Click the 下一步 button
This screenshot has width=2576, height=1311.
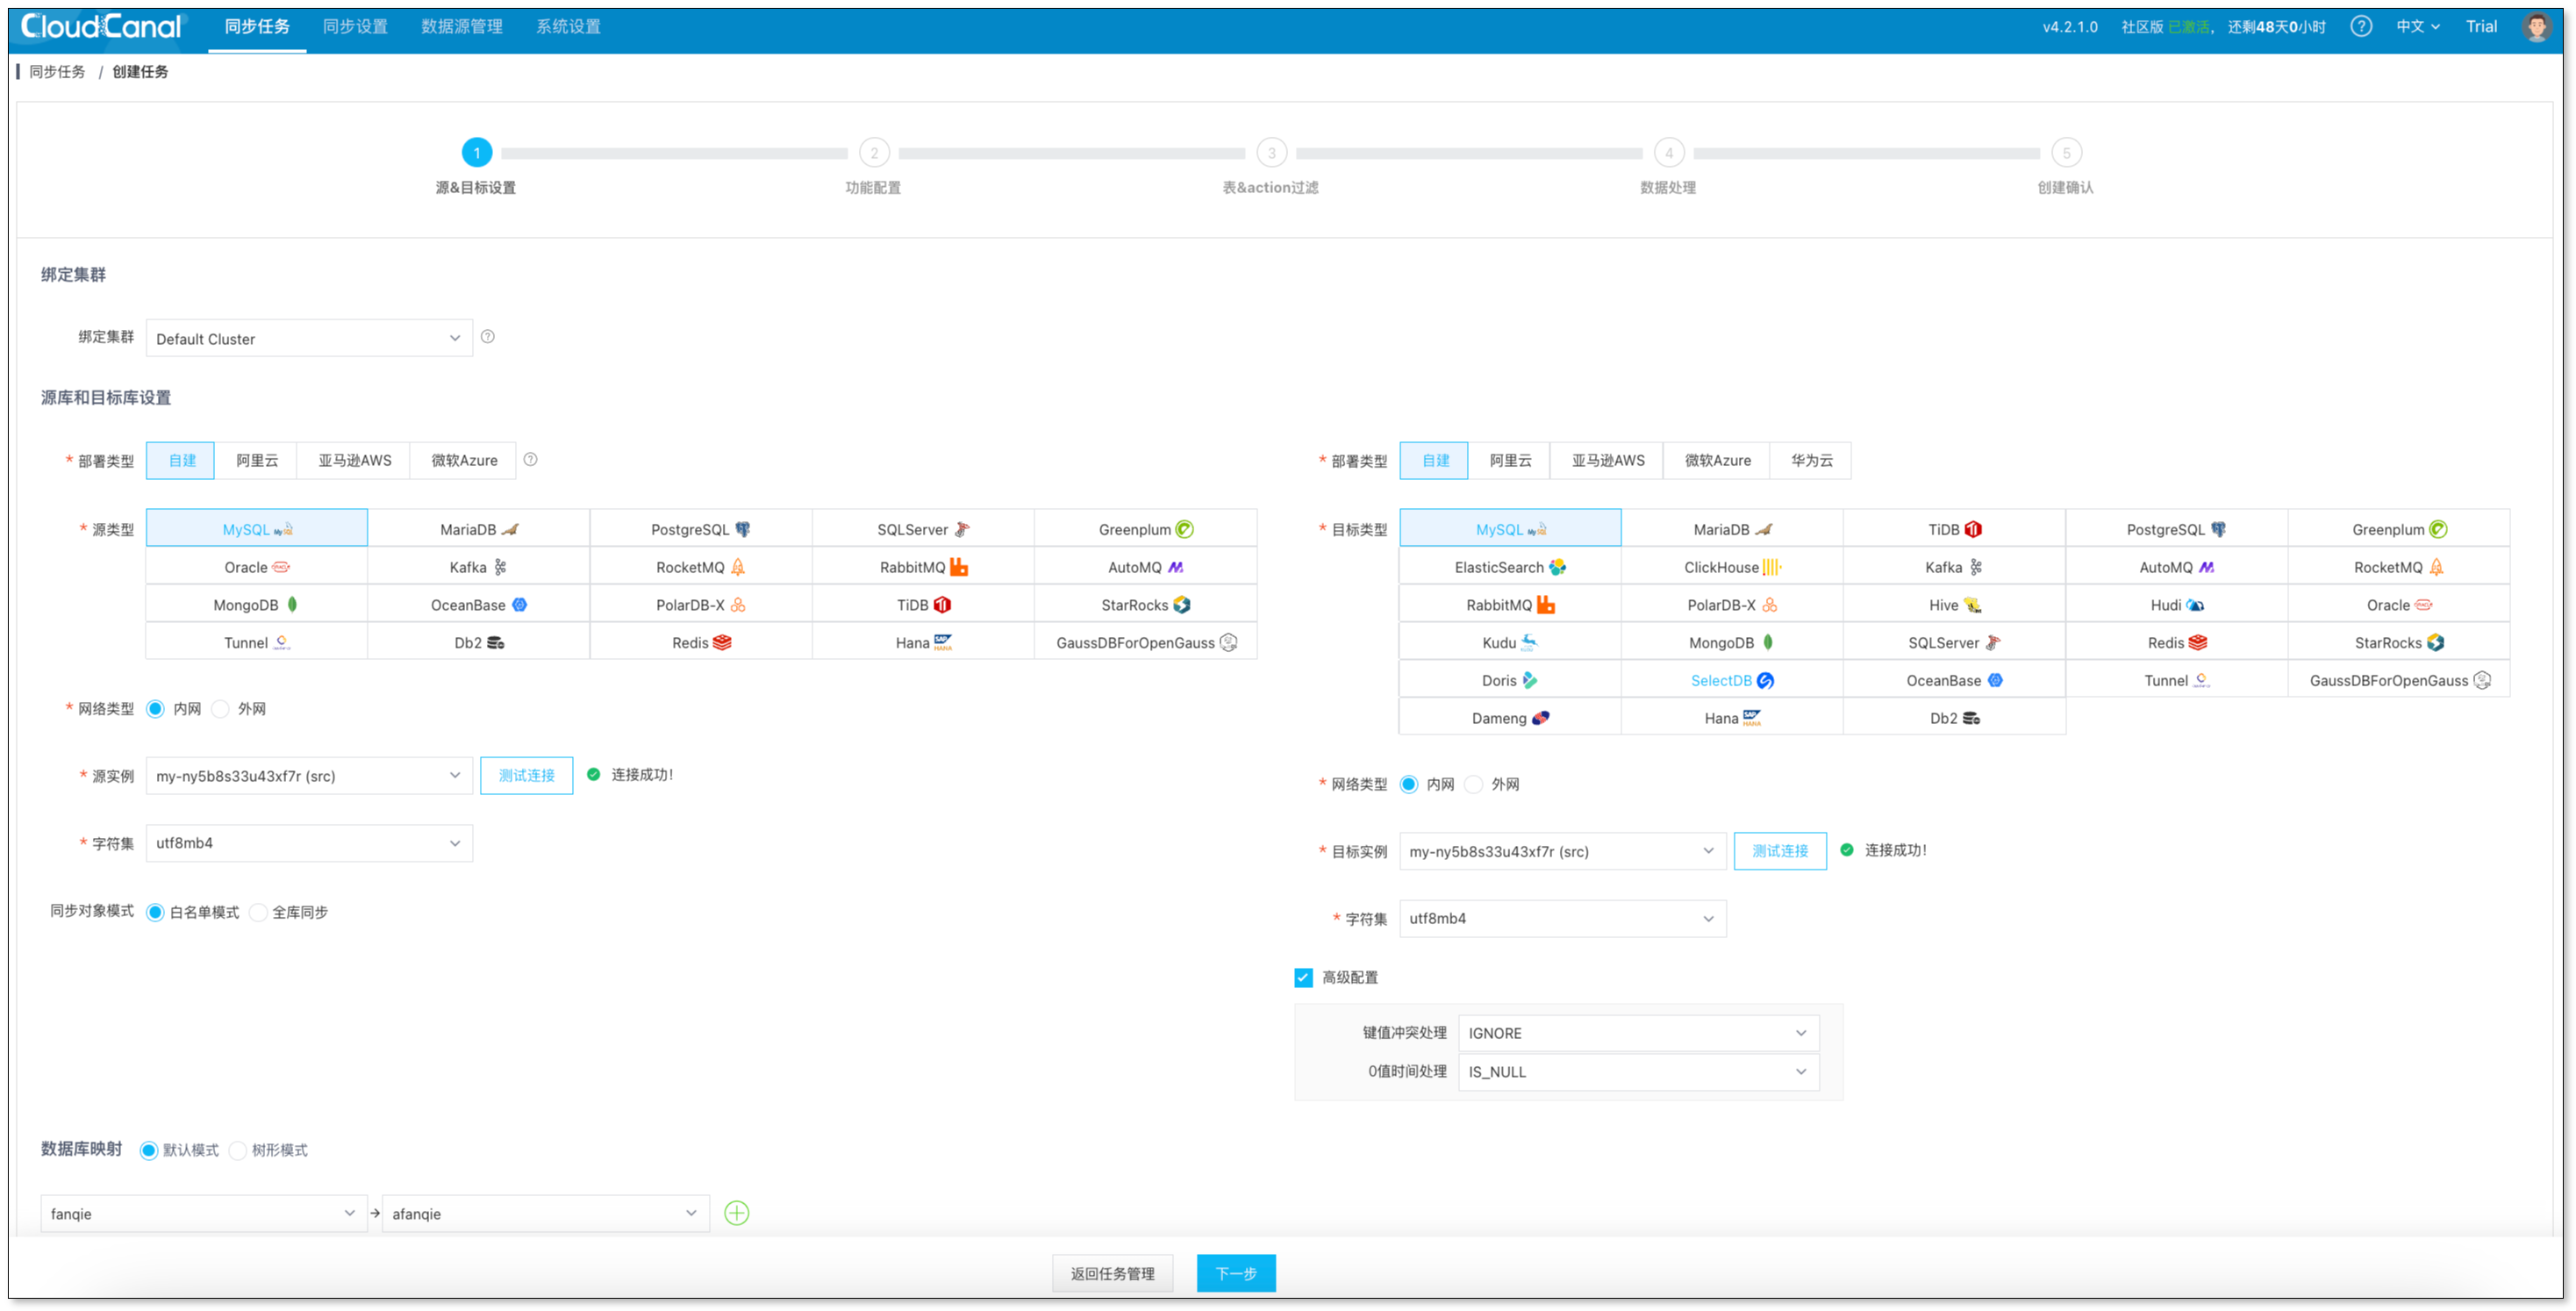pos(1236,1273)
